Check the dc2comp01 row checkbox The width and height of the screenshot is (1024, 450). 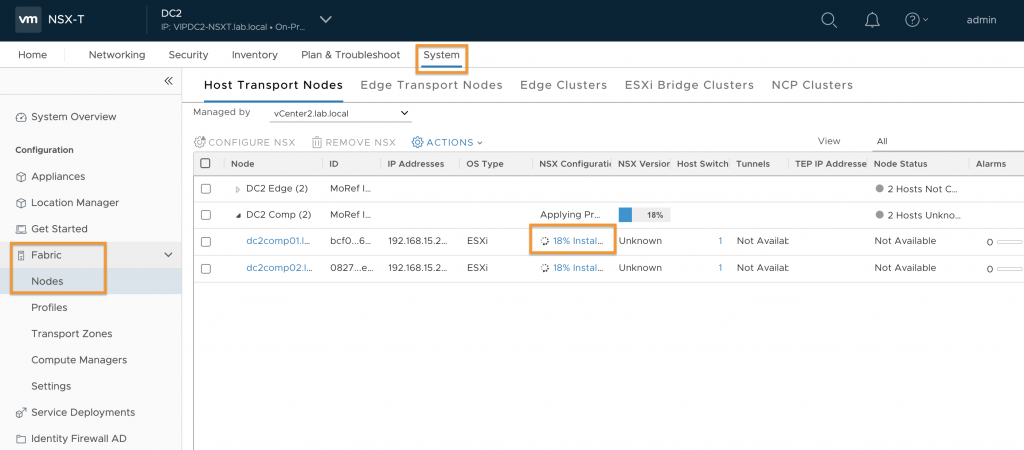pyautogui.click(x=206, y=242)
